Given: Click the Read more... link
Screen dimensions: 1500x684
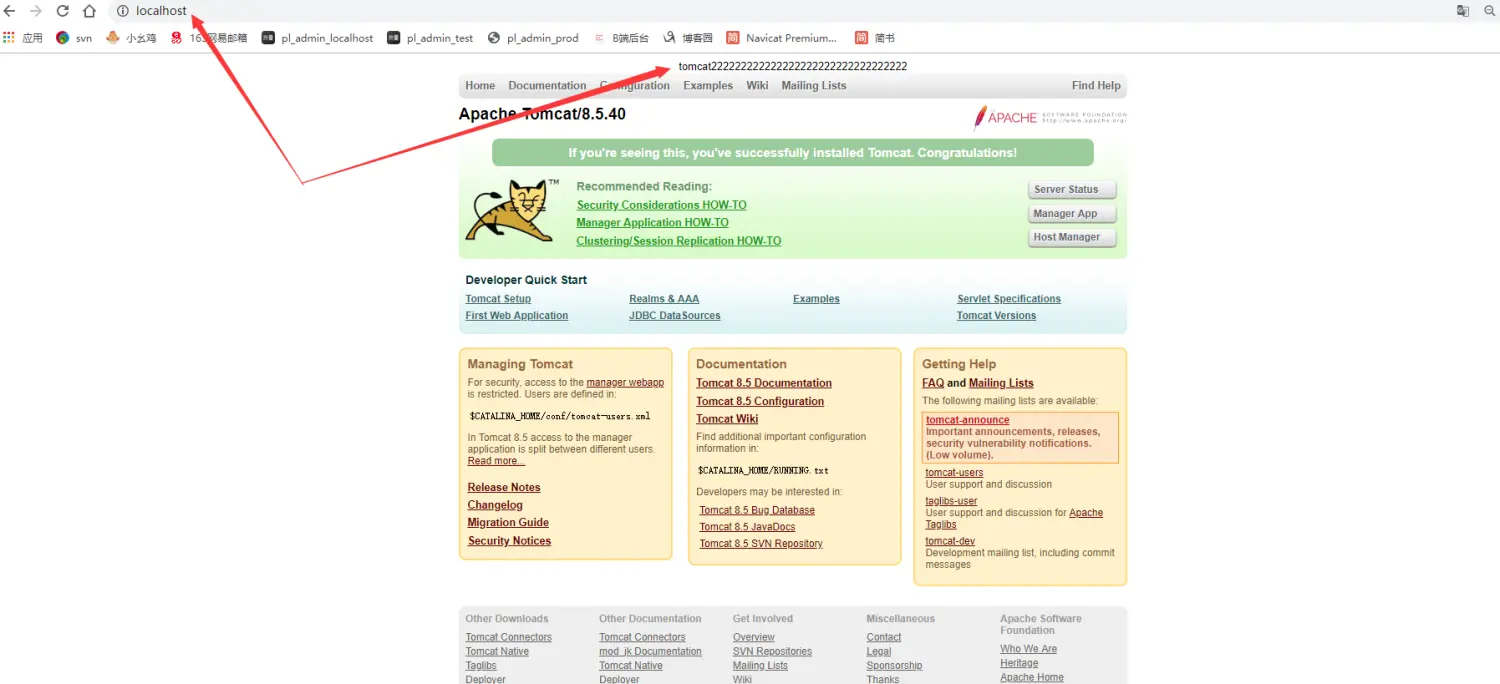Looking at the screenshot, I should point(496,461).
